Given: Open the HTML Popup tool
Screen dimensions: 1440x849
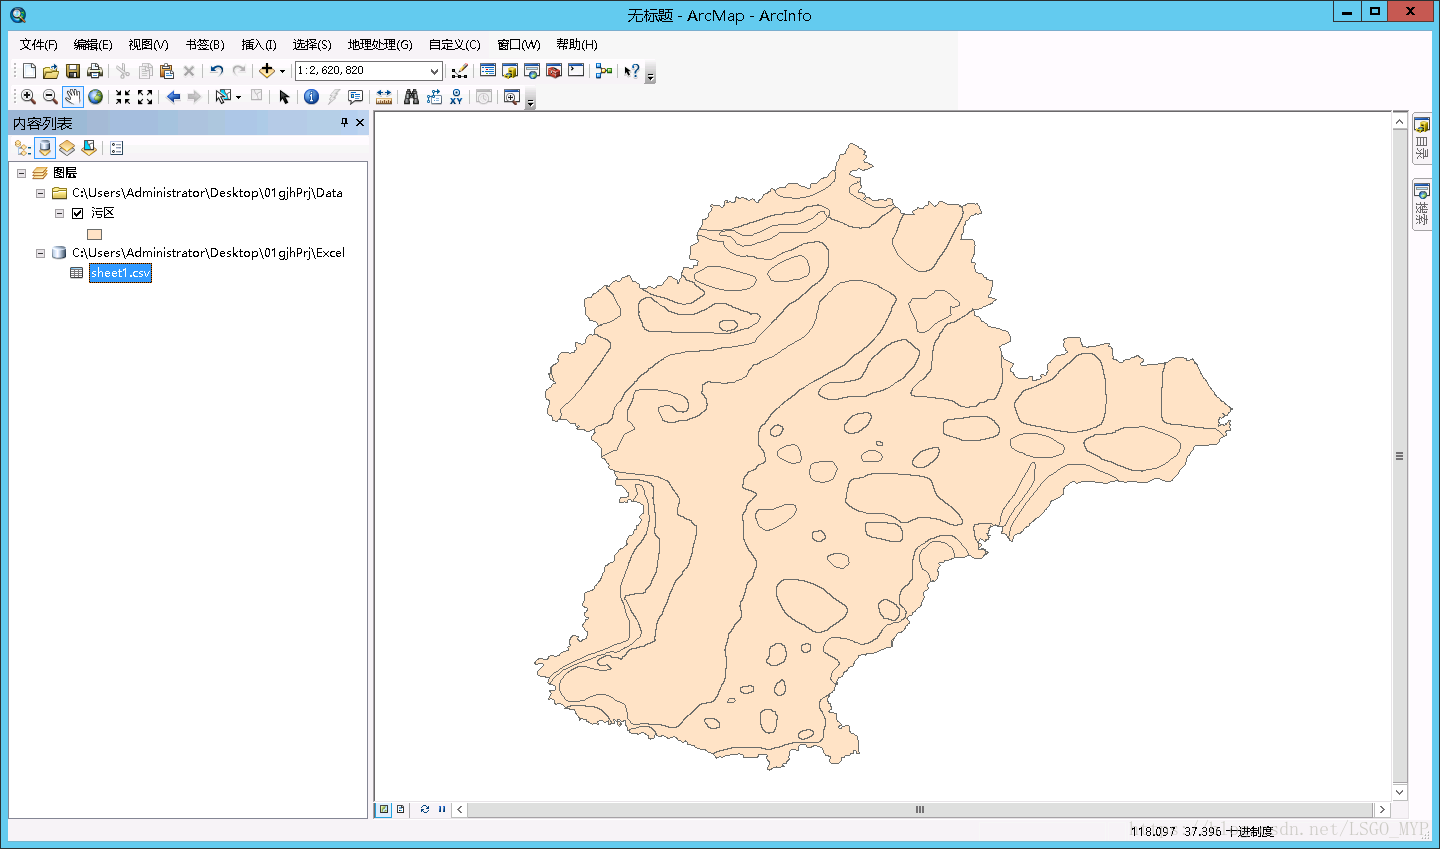Looking at the screenshot, I should [x=355, y=97].
